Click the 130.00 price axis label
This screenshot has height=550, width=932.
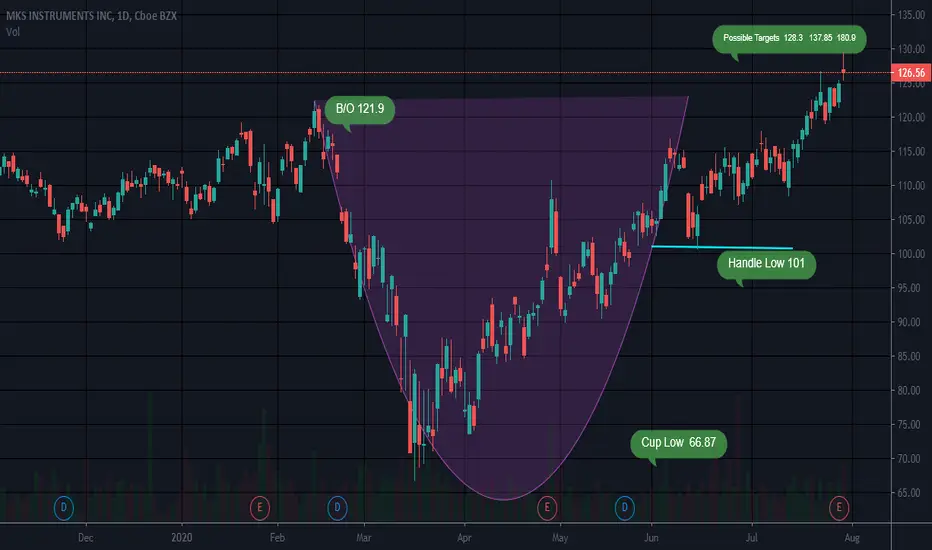(x=911, y=49)
